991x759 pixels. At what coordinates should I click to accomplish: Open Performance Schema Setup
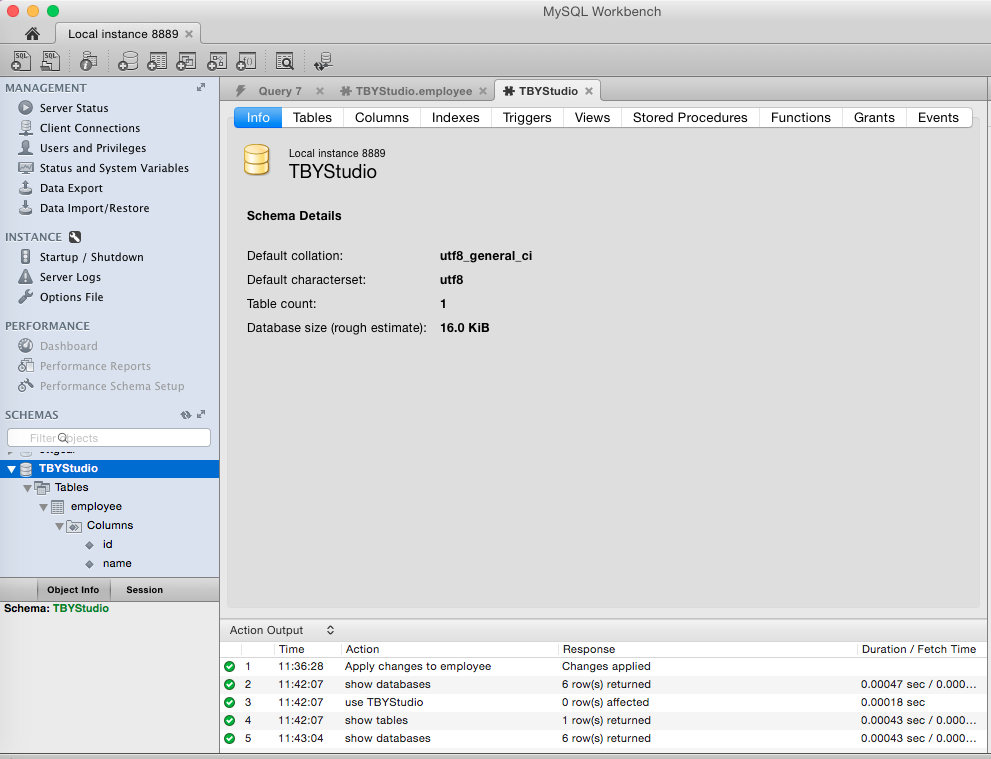pyautogui.click(x=112, y=386)
